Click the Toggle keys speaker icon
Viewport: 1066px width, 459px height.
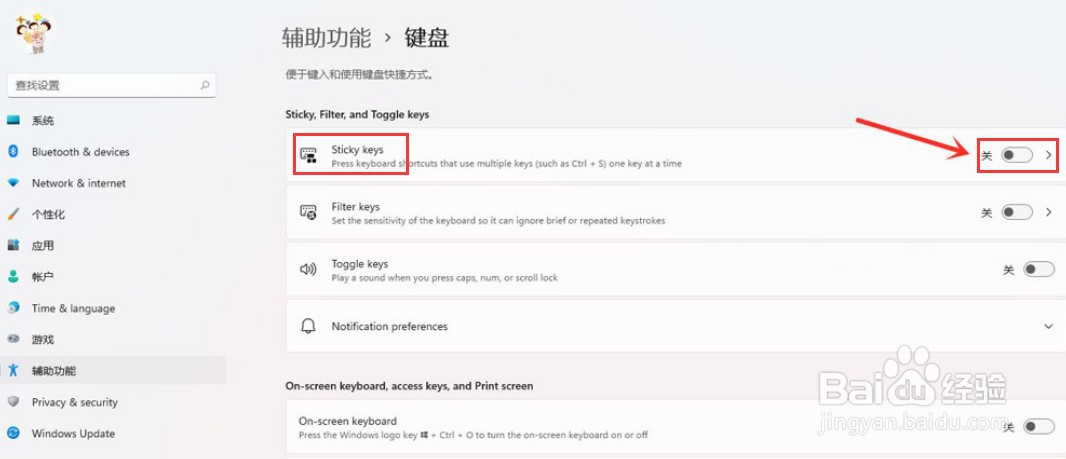click(309, 269)
